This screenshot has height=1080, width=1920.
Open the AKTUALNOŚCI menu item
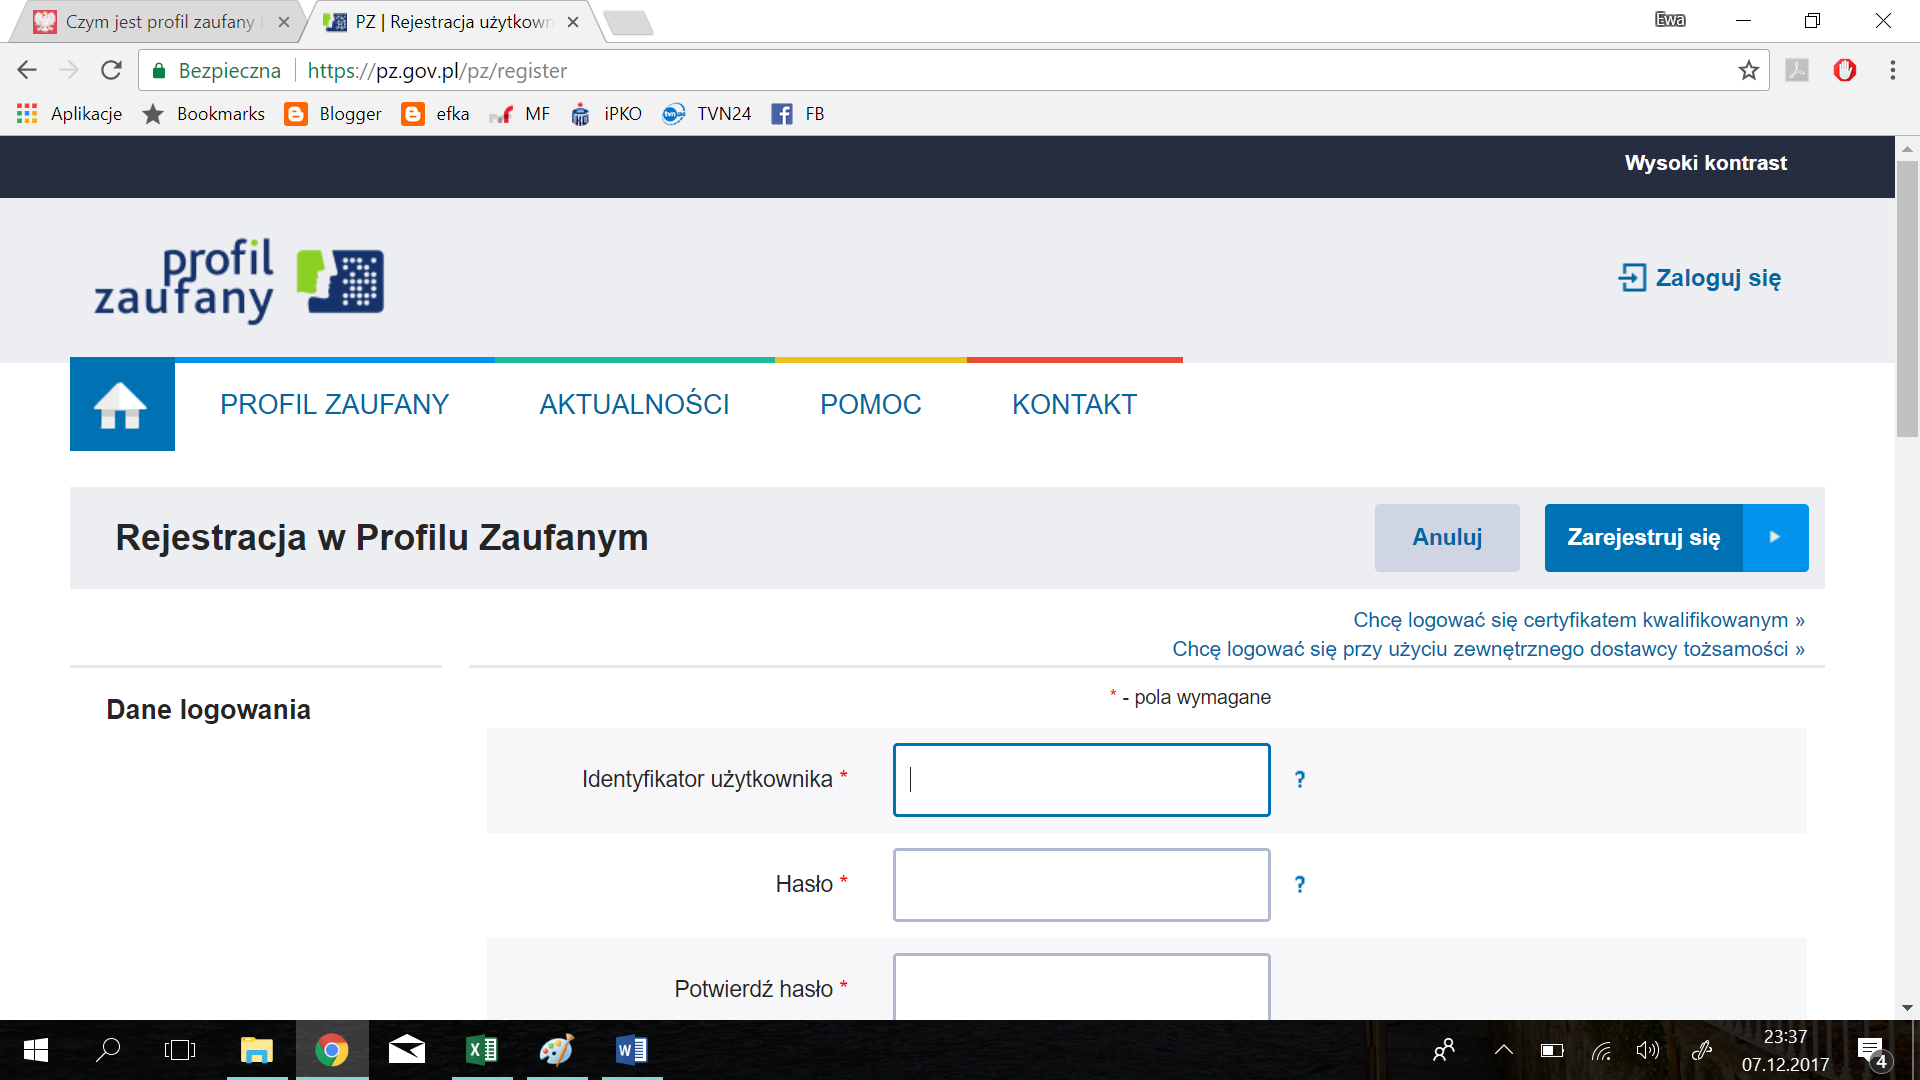[634, 405]
